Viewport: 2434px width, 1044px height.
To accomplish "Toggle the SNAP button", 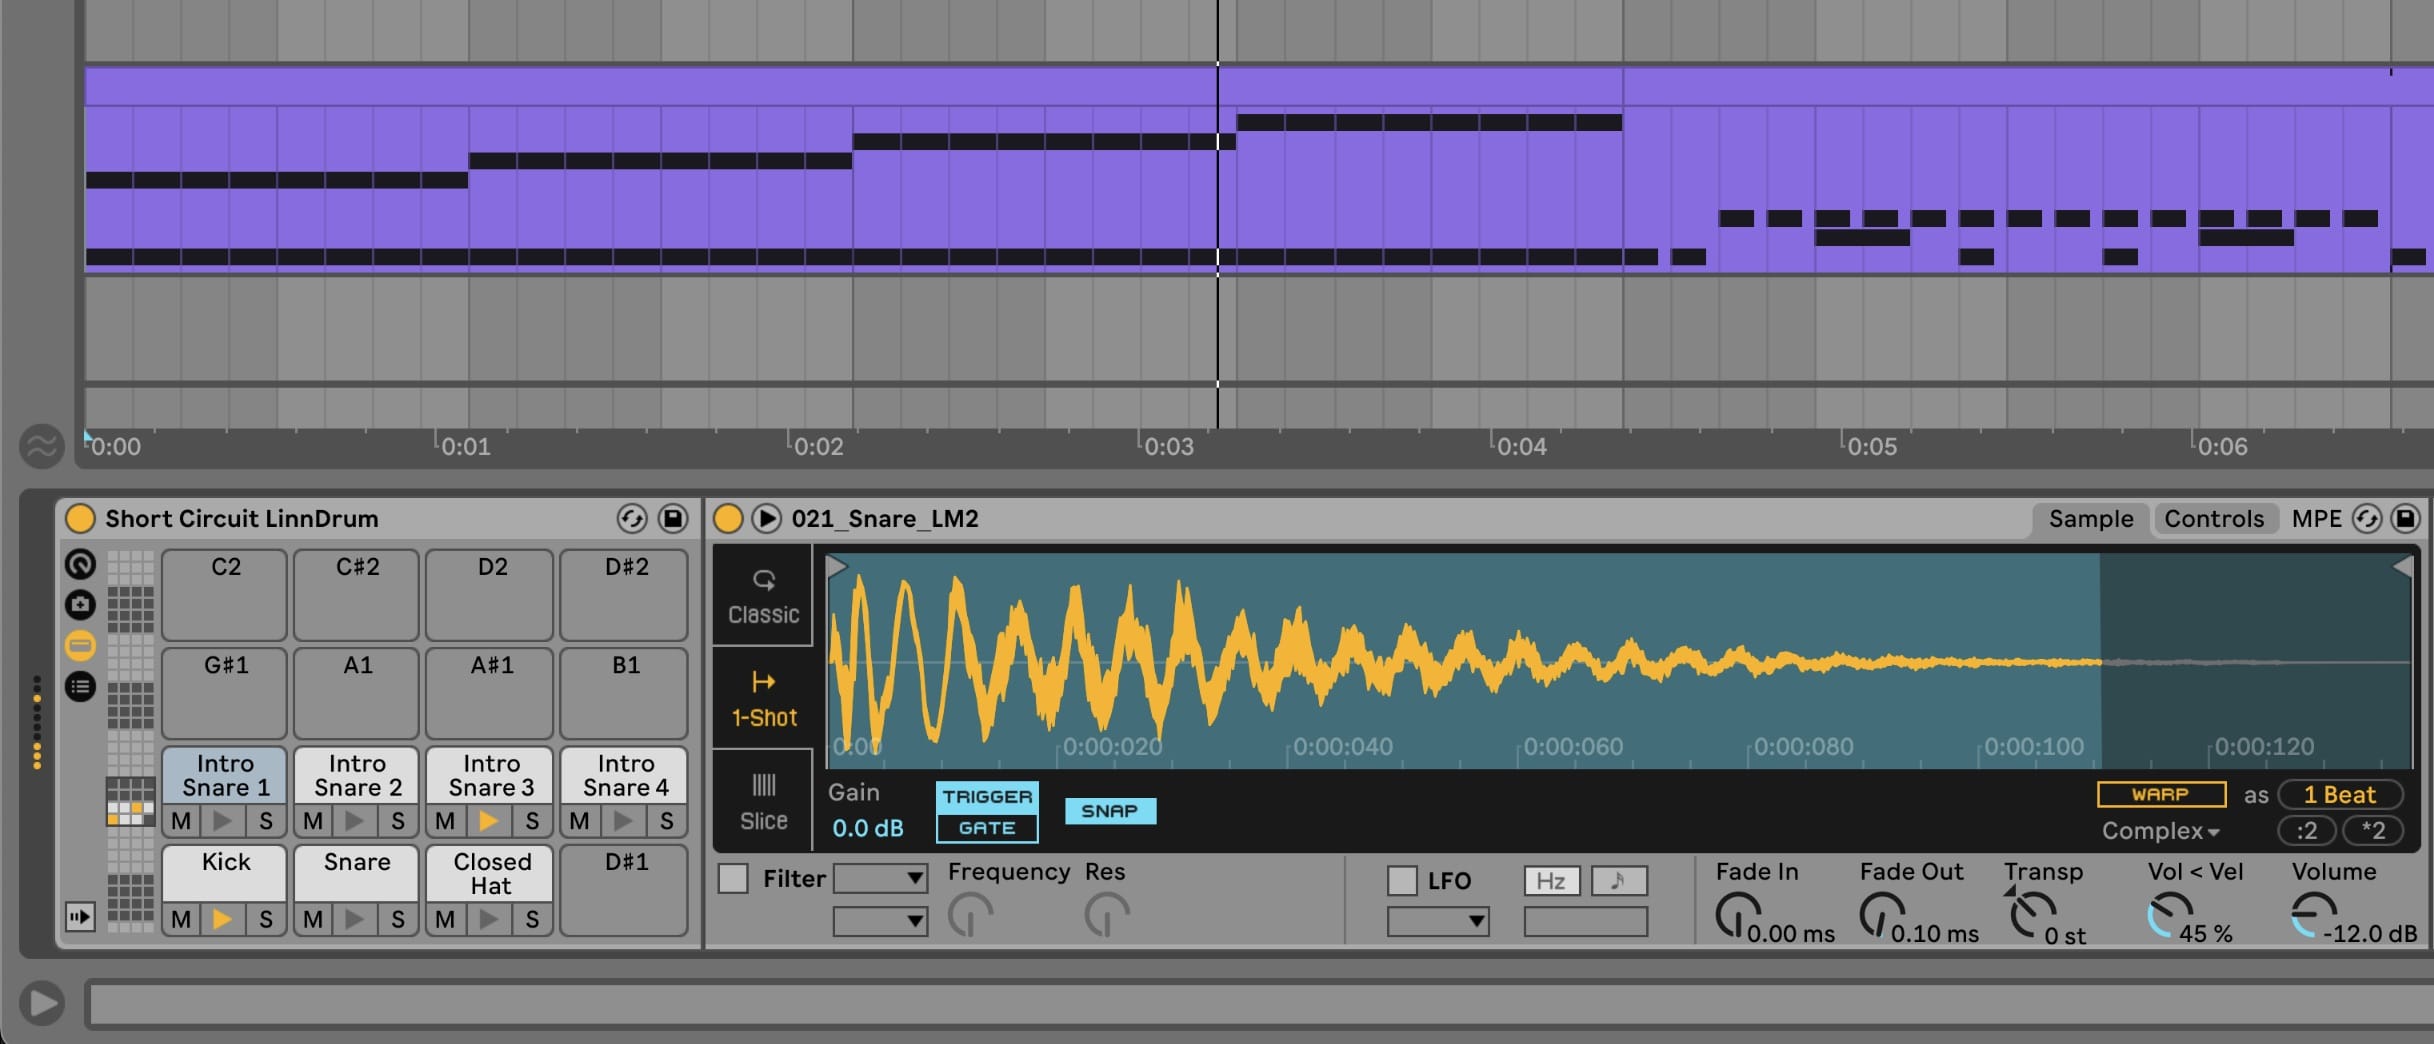I will coord(1109,811).
